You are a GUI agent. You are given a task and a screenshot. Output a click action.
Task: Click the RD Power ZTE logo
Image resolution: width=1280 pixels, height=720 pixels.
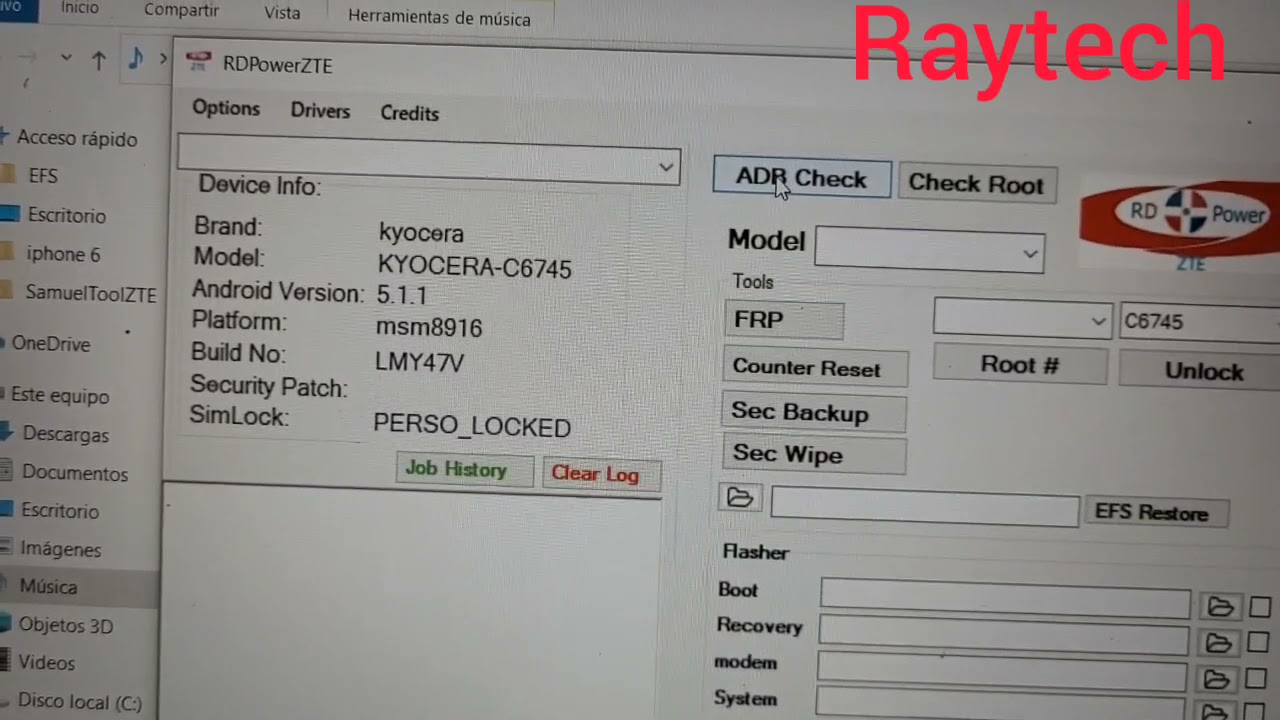[x=1180, y=223]
